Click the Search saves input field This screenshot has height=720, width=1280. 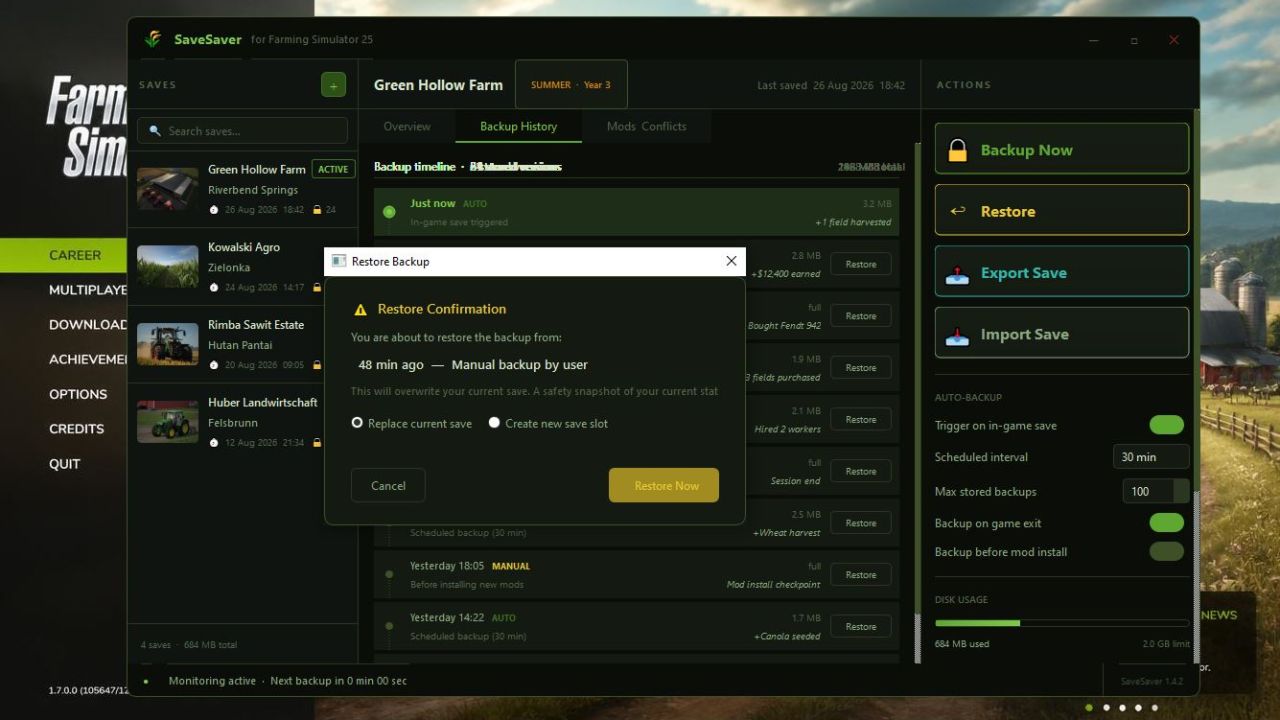[x=243, y=131]
